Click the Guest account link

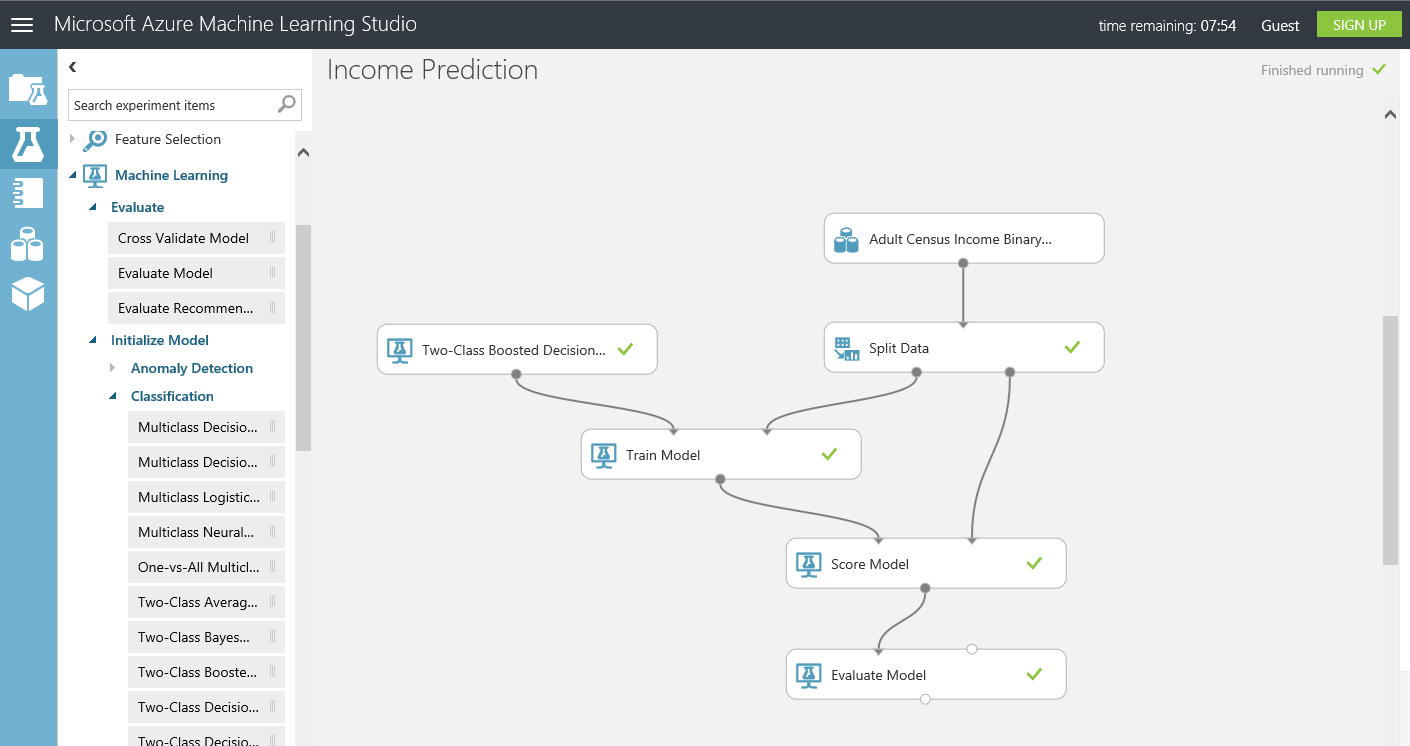click(1280, 26)
